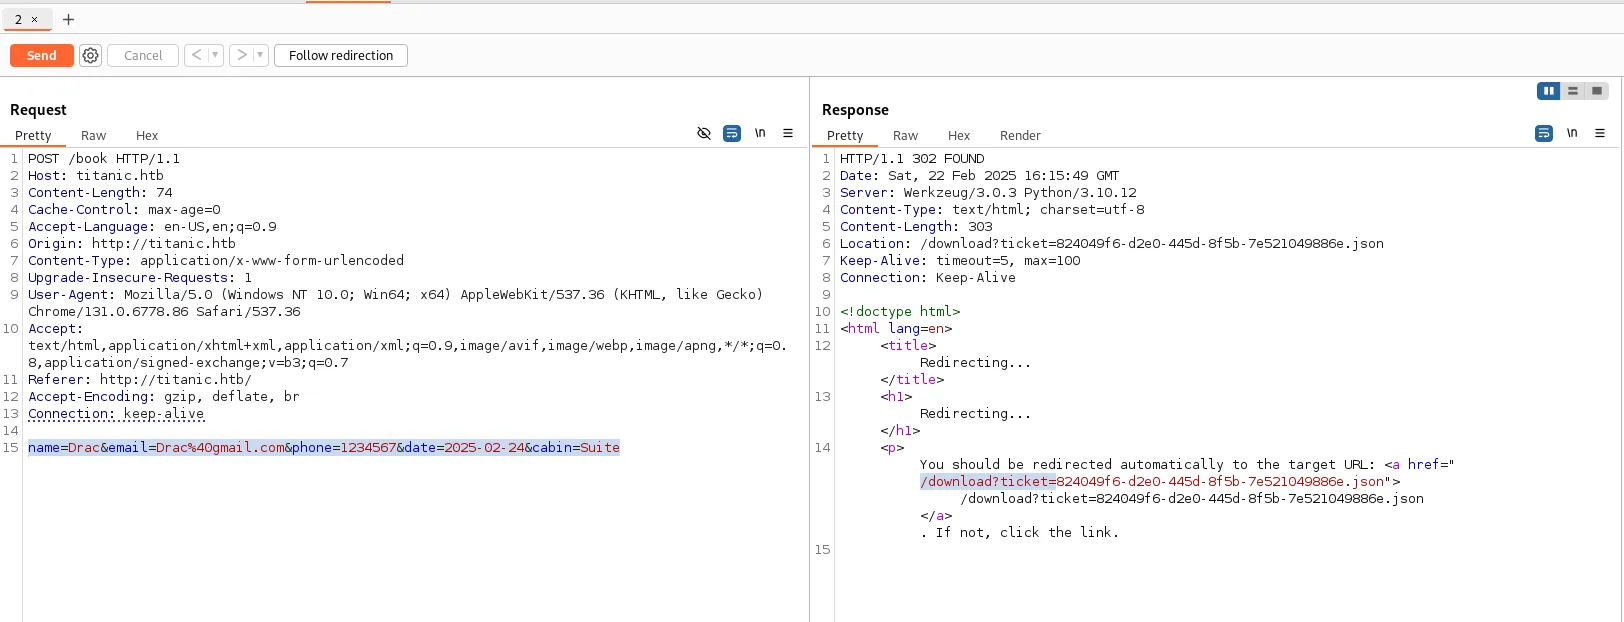The width and height of the screenshot is (1624, 622).
Task: Click the Request panel heading
Action: (38, 110)
